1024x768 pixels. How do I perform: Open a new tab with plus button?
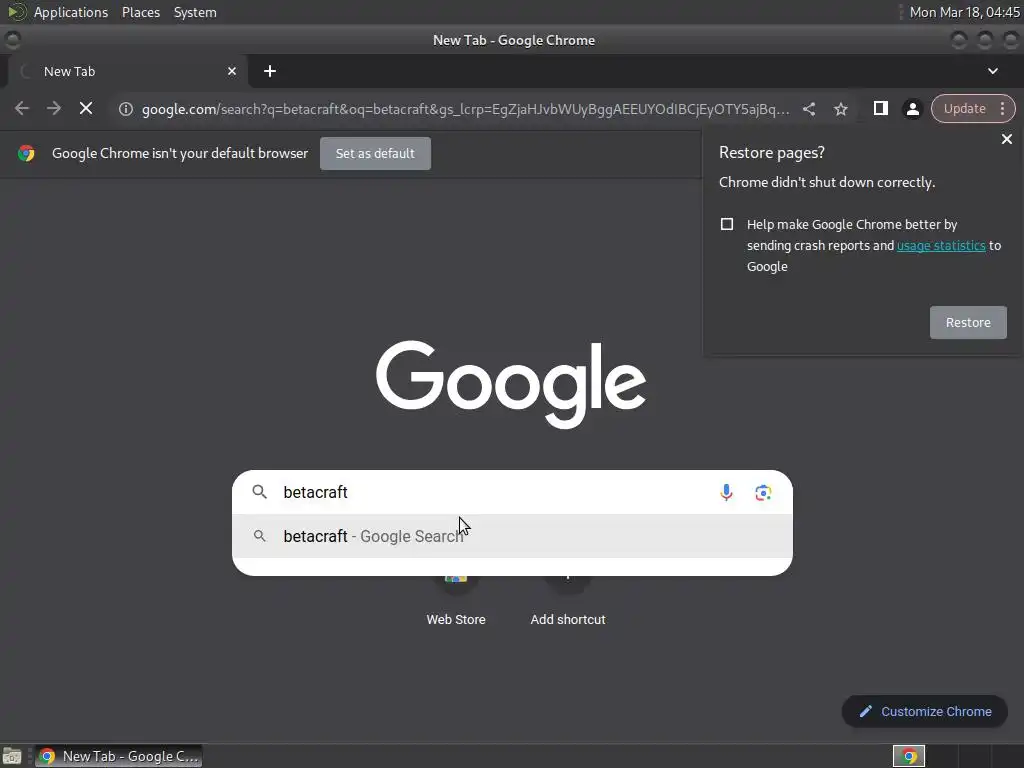tap(270, 71)
